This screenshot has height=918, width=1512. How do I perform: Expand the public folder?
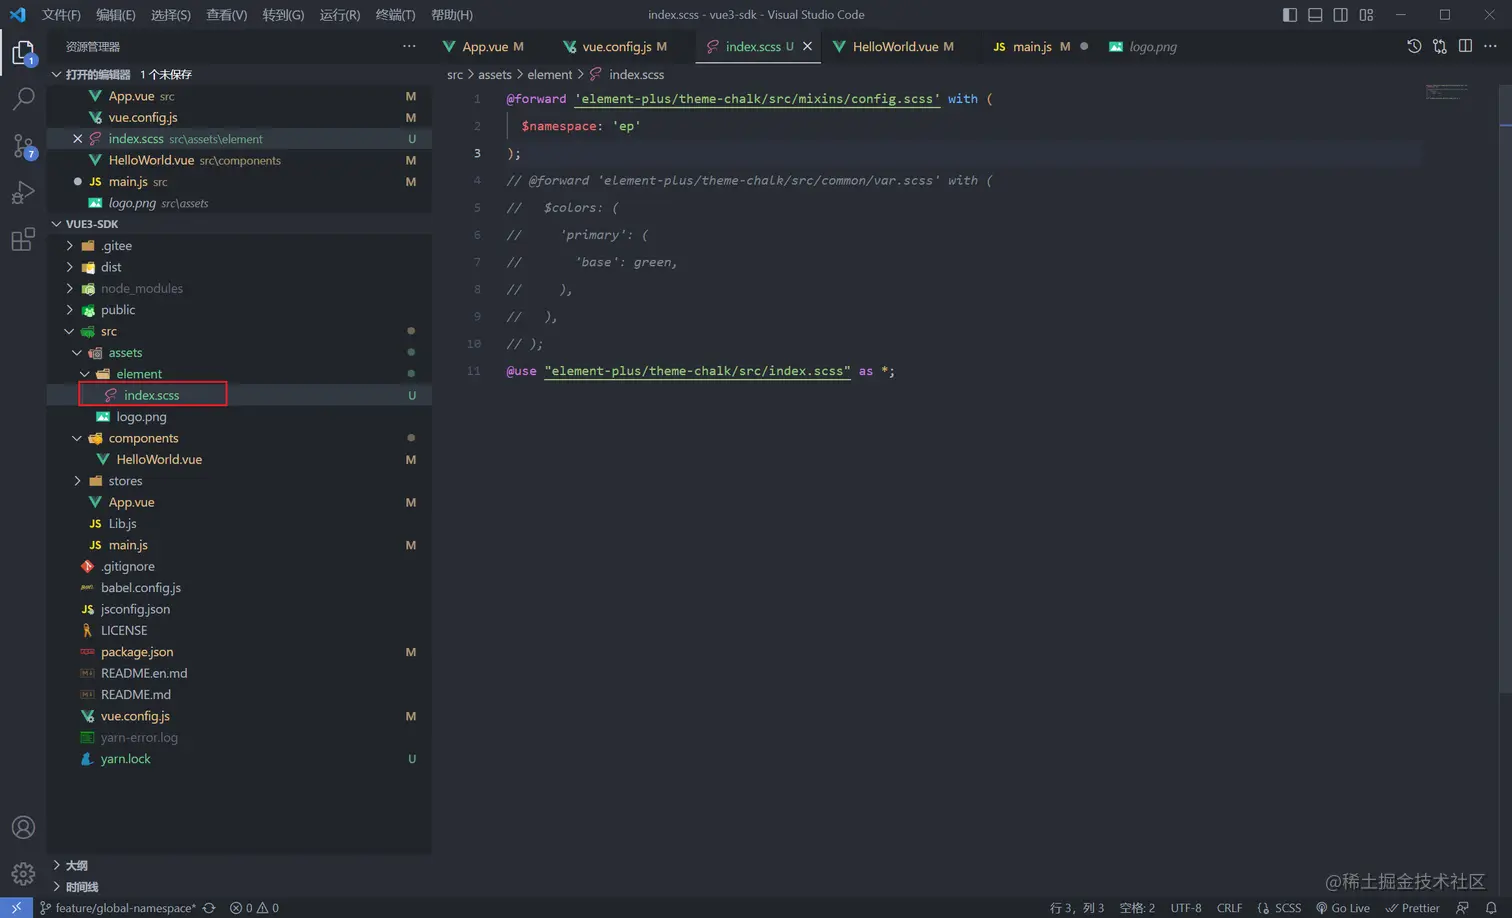pyautogui.click(x=70, y=310)
